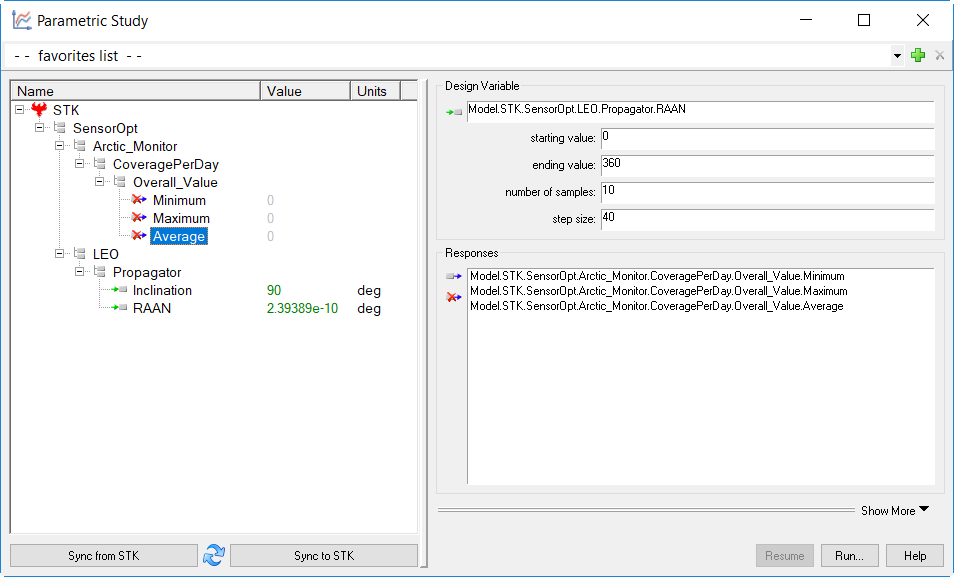954x577 pixels.
Task: Collapse the LEO tree node
Action: [61, 255]
